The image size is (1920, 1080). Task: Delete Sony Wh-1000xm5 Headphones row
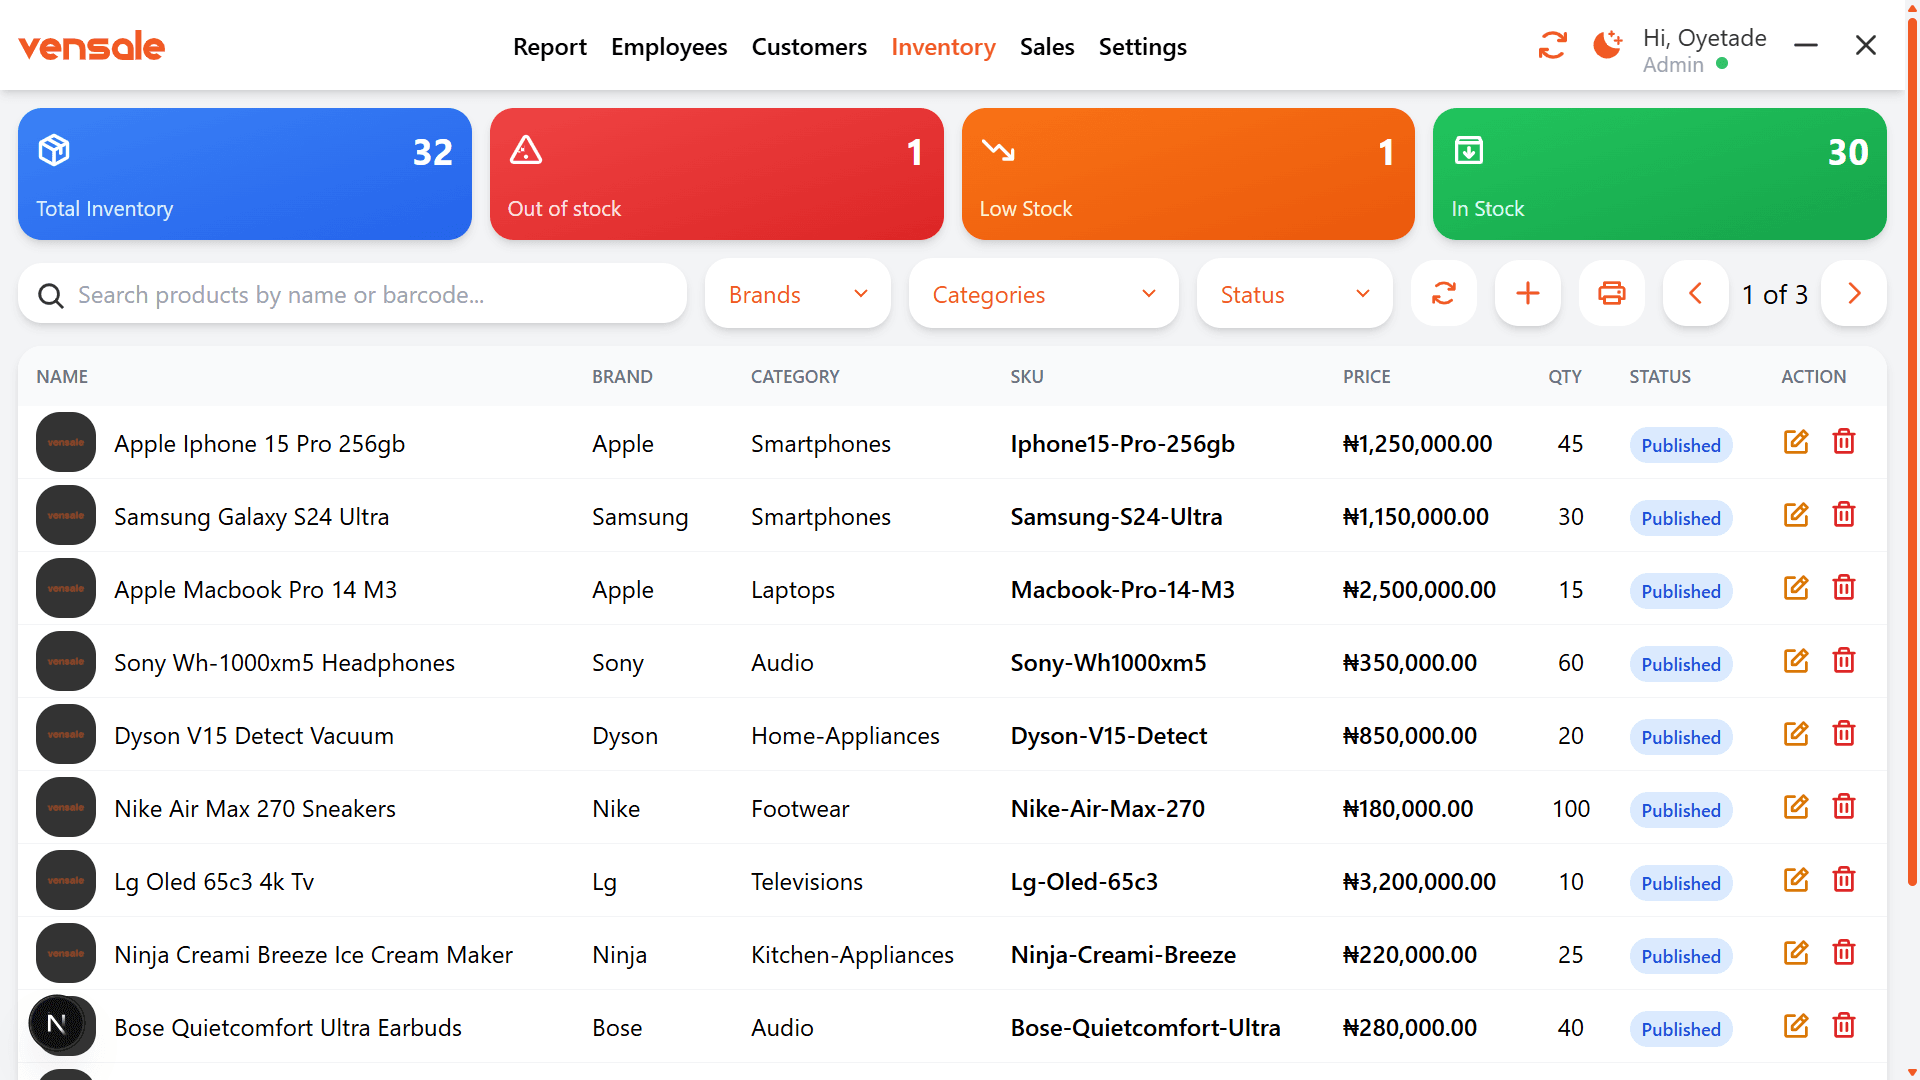click(1844, 661)
